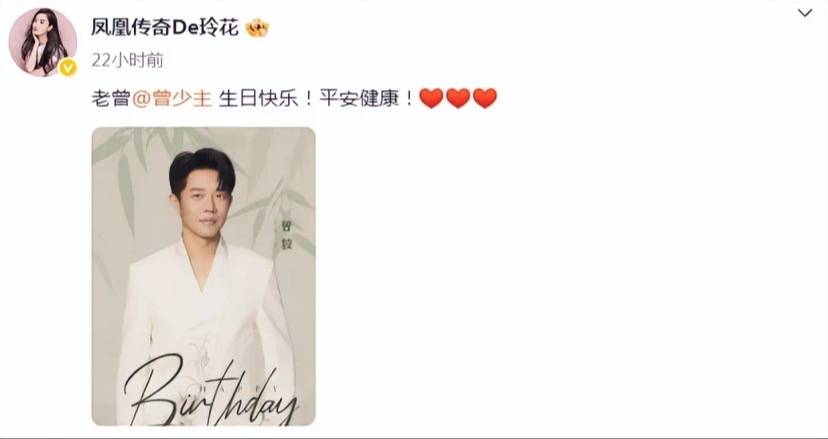Follow the @曾少主 mention link
The height and width of the screenshot is (439, 828).
[x=172, y=98]
